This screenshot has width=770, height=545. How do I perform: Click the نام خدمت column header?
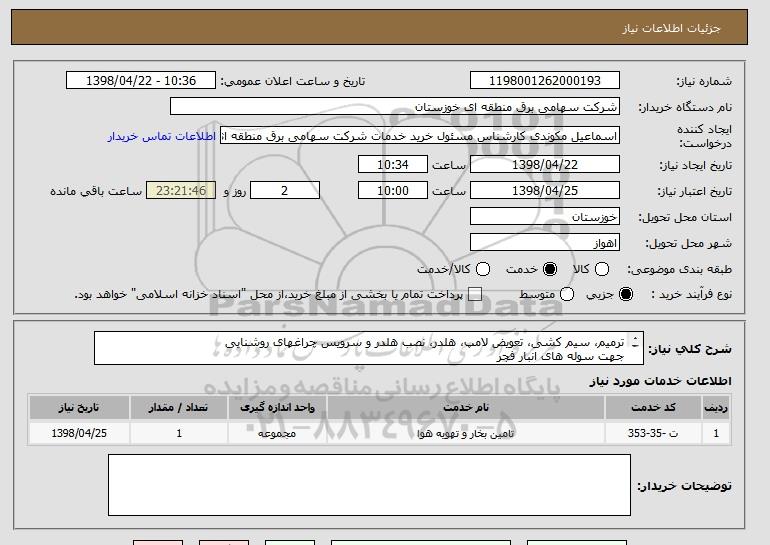click(466, 408)
